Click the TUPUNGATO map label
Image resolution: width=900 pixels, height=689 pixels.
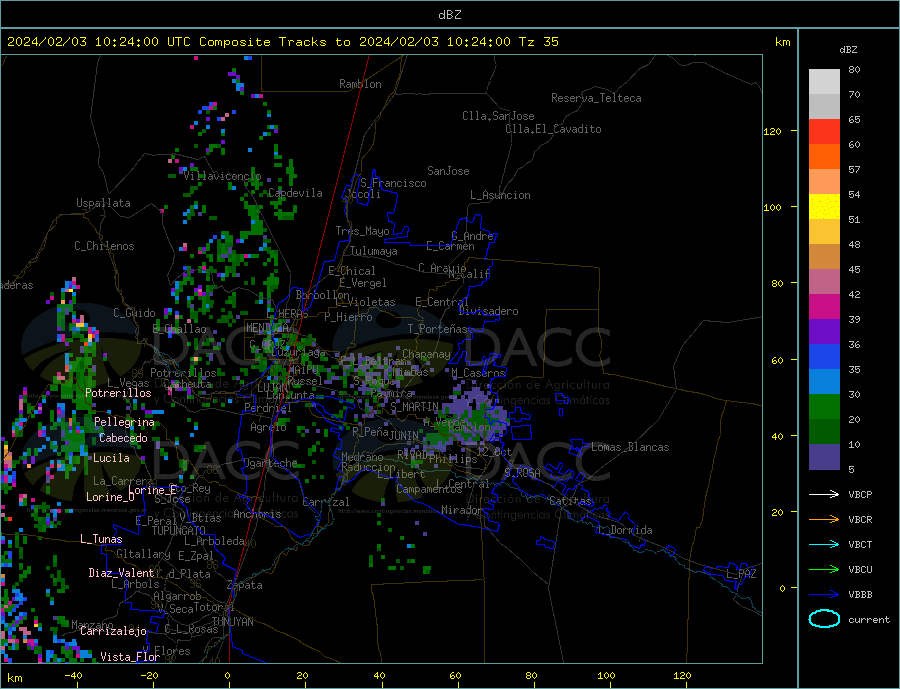179,531
